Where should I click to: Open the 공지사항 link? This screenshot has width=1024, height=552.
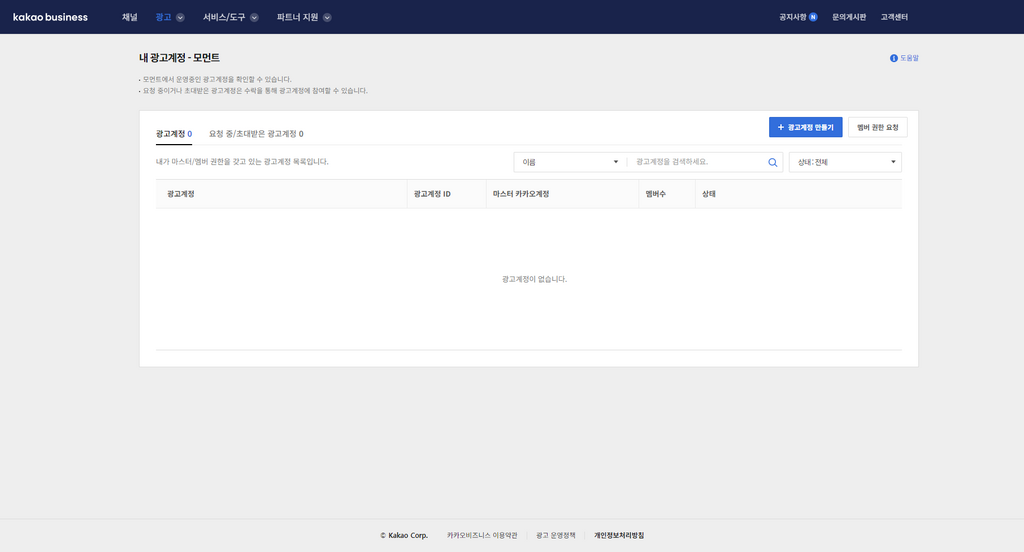[x=792, y=17]
